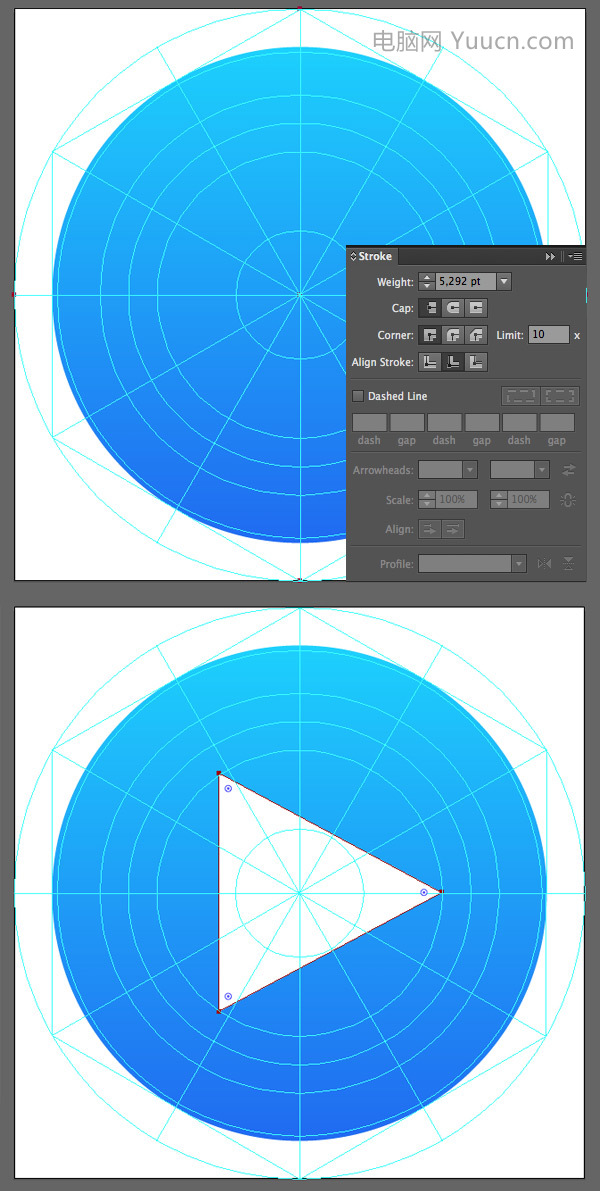This screenshot has height=1191, width=600.
Task: Align stroke to center
Action: pyautogui.click(x=431, y=362)
